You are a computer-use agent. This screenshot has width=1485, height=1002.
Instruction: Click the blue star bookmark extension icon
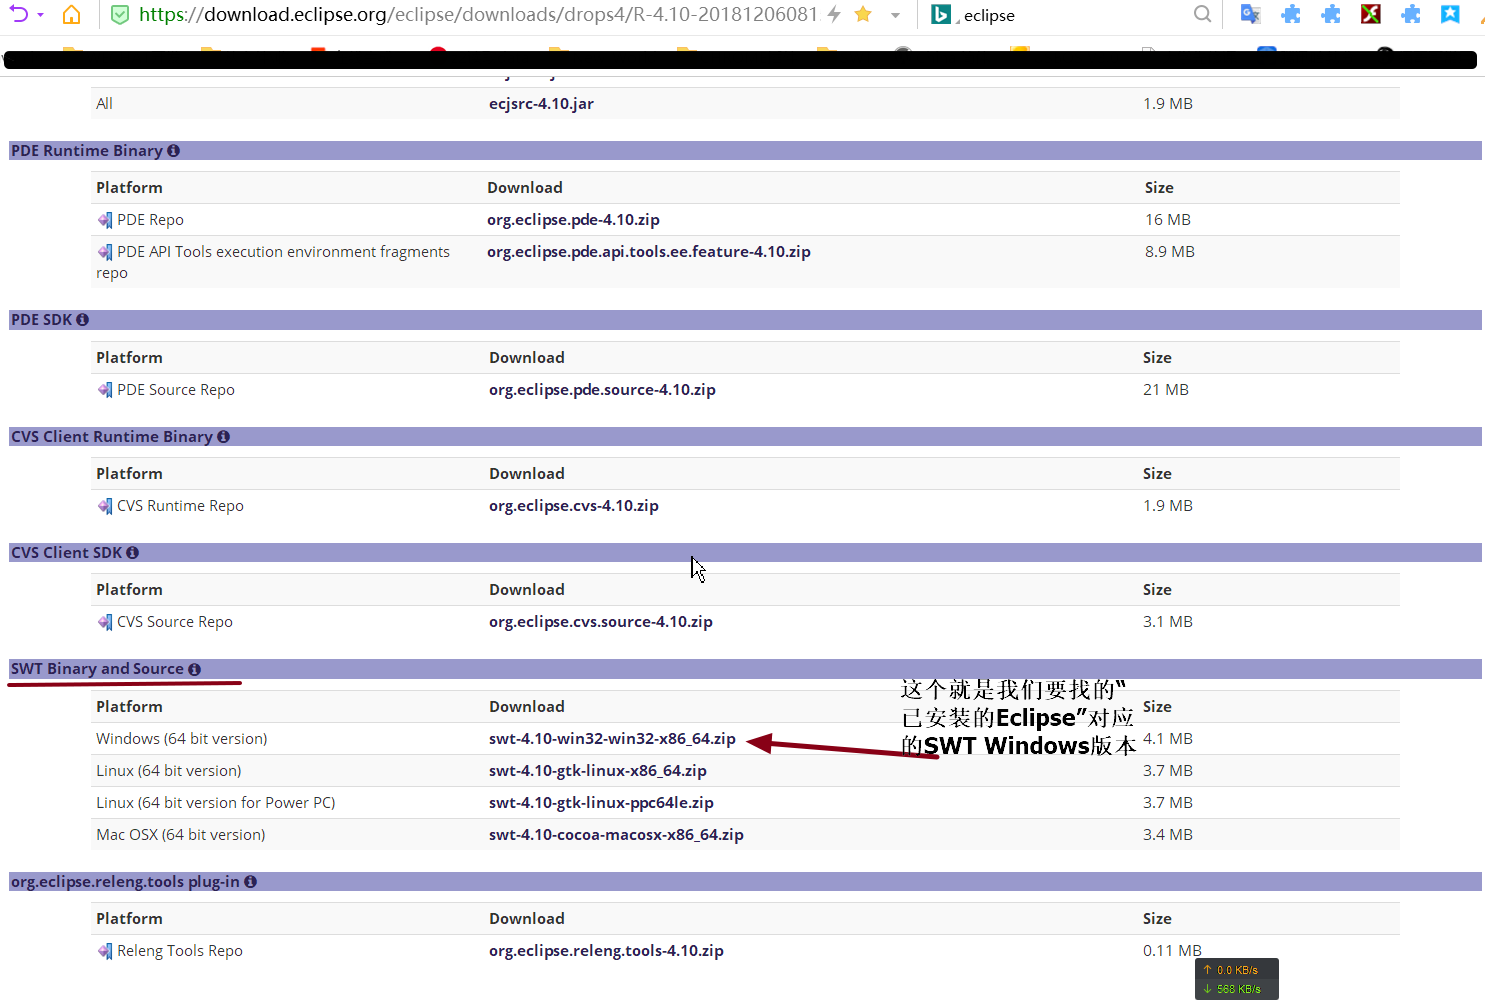1450,14
